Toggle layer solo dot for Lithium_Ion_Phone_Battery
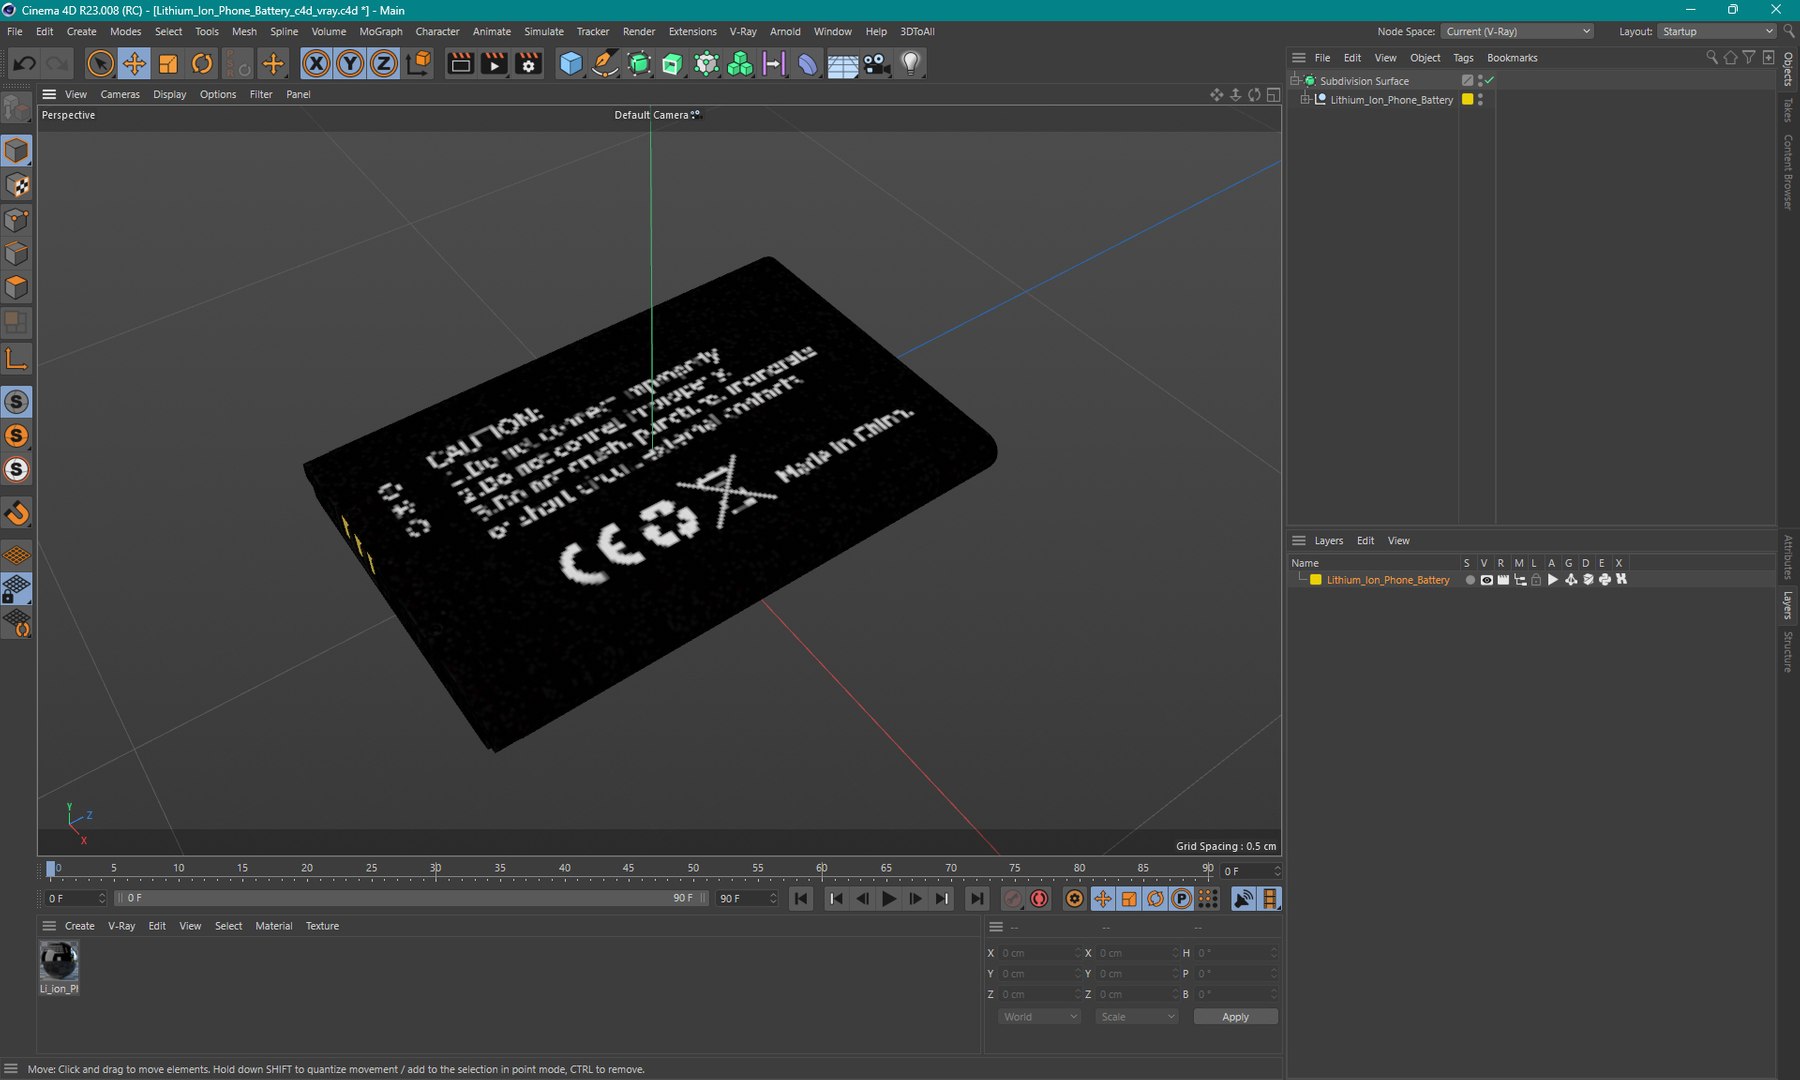The image size is (1800, 1080). coord(1470,580)
